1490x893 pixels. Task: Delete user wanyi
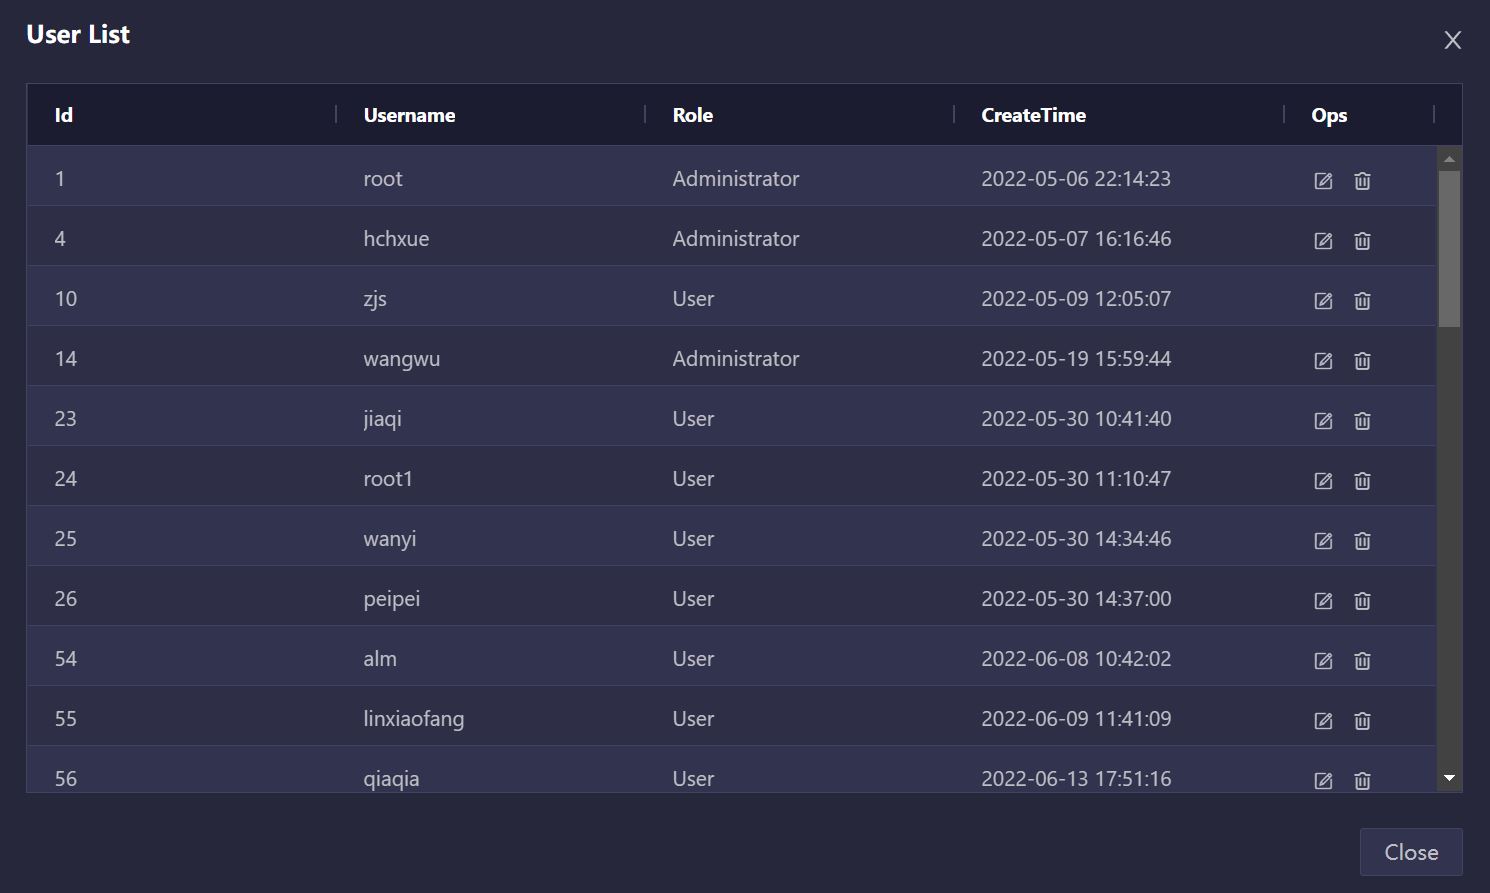1362,541
